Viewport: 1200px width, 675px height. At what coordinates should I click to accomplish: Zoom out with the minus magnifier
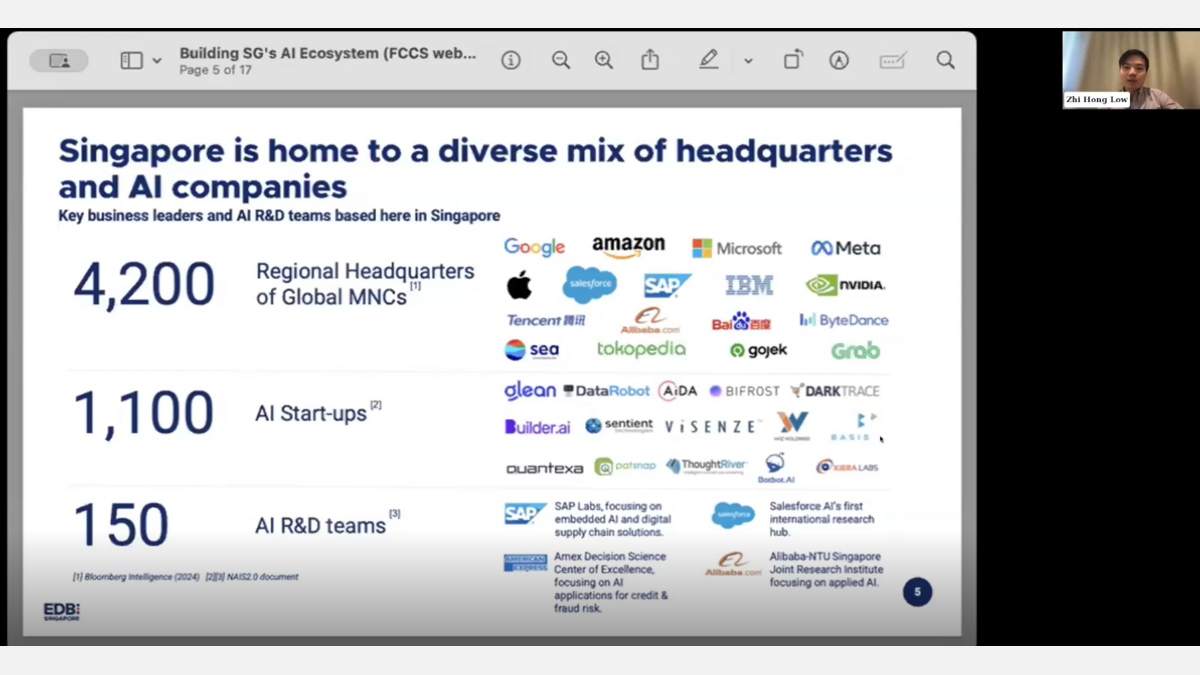561,61
